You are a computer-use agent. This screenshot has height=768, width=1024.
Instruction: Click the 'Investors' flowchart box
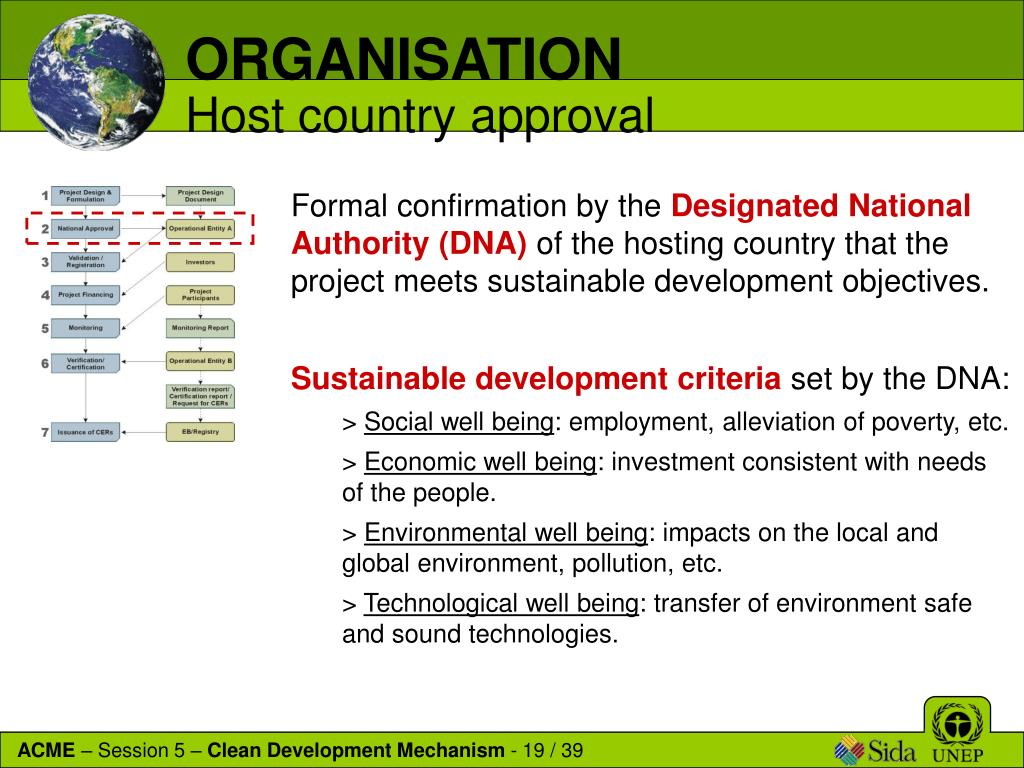coord(200,262)
